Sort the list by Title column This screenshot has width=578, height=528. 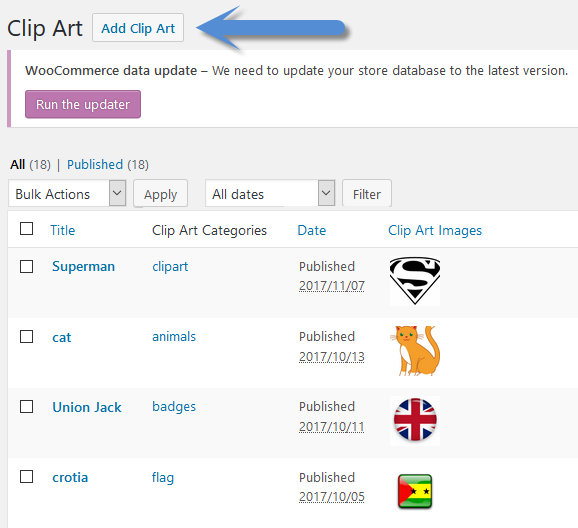pos(63,230)
